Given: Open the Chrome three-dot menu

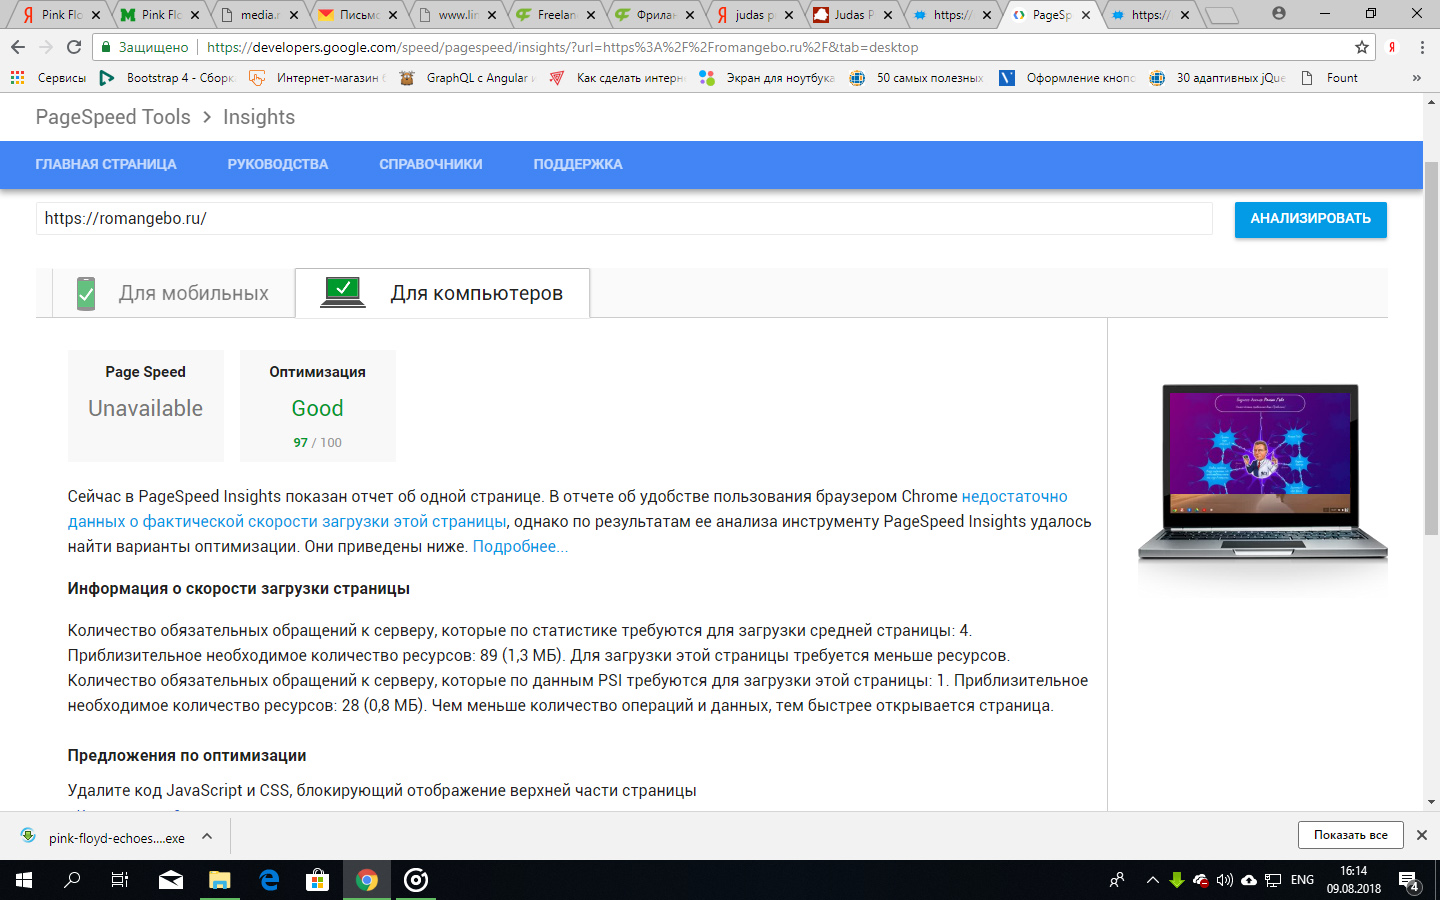Looking at the screenshot, I should (1422, 47).
